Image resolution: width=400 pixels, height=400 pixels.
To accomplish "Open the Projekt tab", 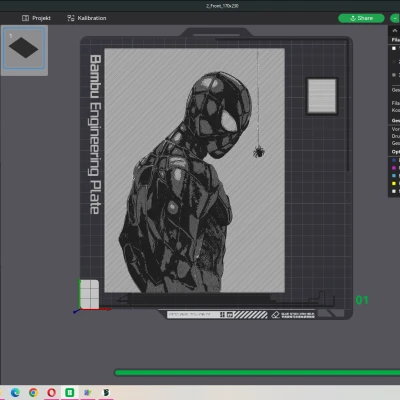I will click(x=36, y=18).
